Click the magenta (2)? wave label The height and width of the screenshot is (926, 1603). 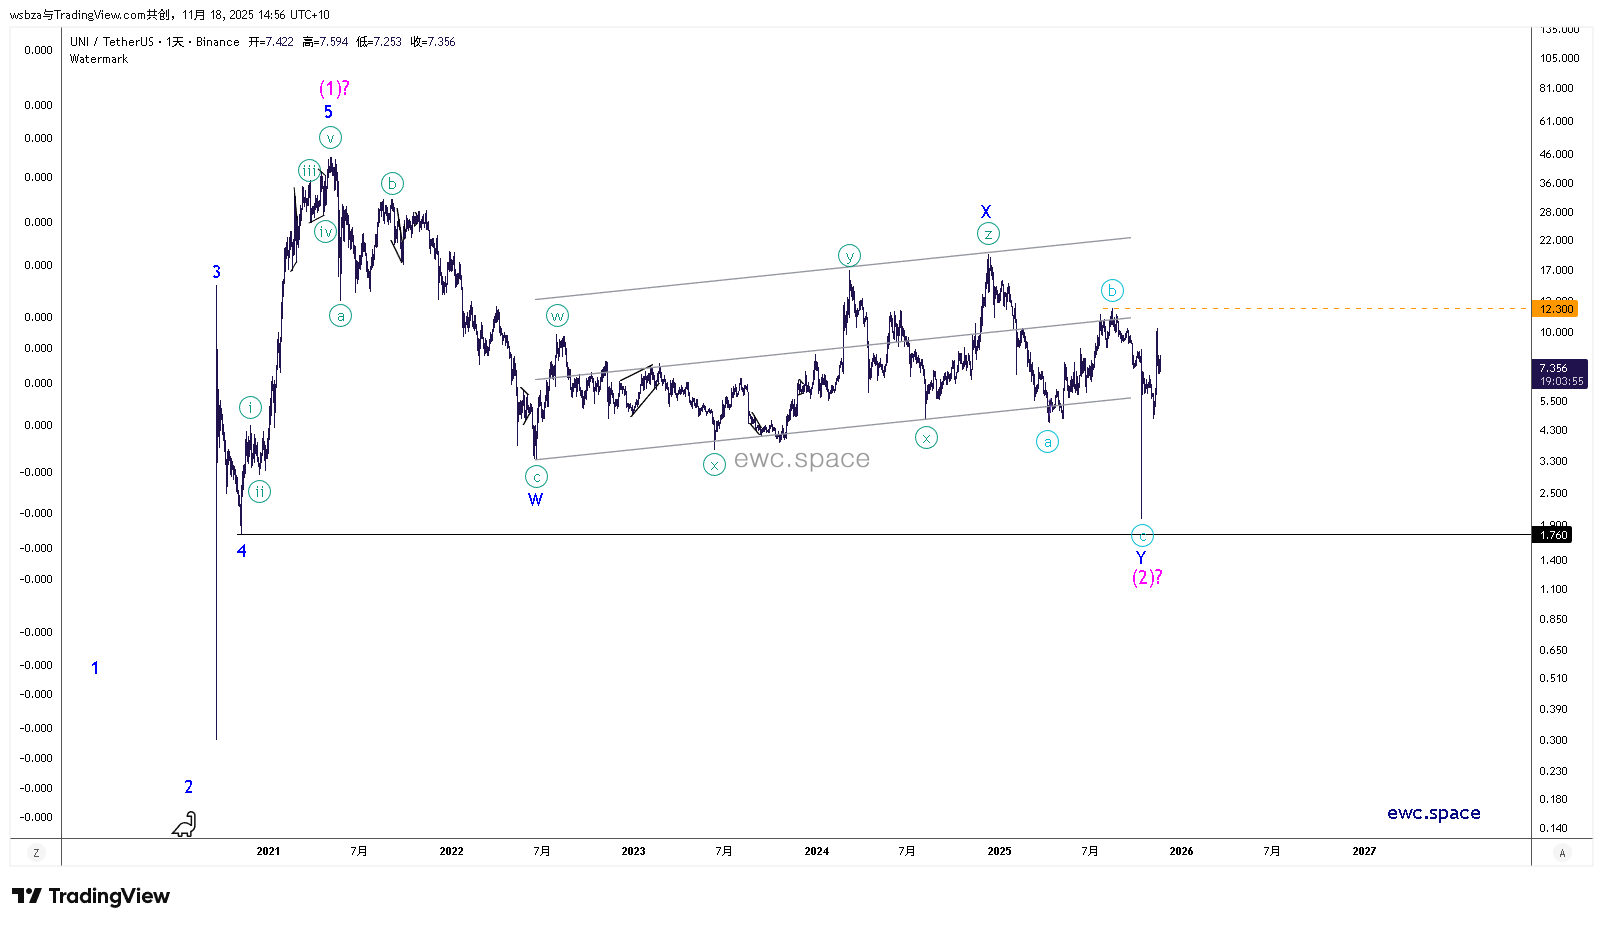pos(1147,577)
